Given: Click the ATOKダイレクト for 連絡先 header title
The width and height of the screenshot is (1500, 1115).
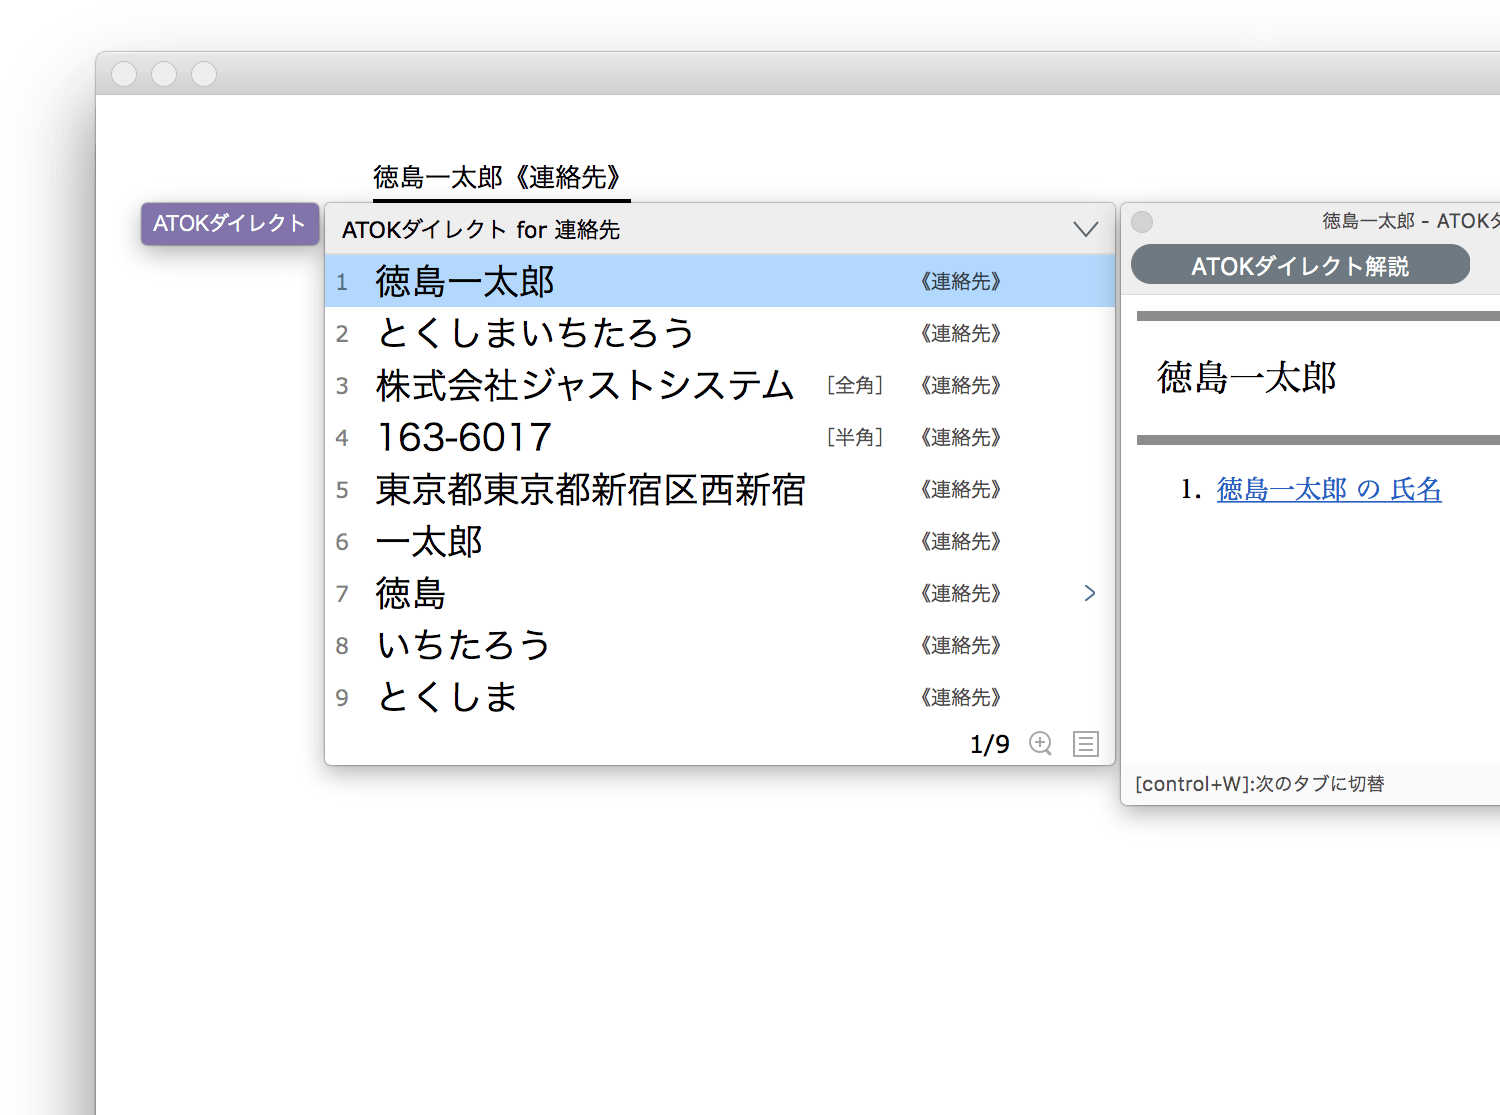Looking at the screenshot, I should click(481, 230).
